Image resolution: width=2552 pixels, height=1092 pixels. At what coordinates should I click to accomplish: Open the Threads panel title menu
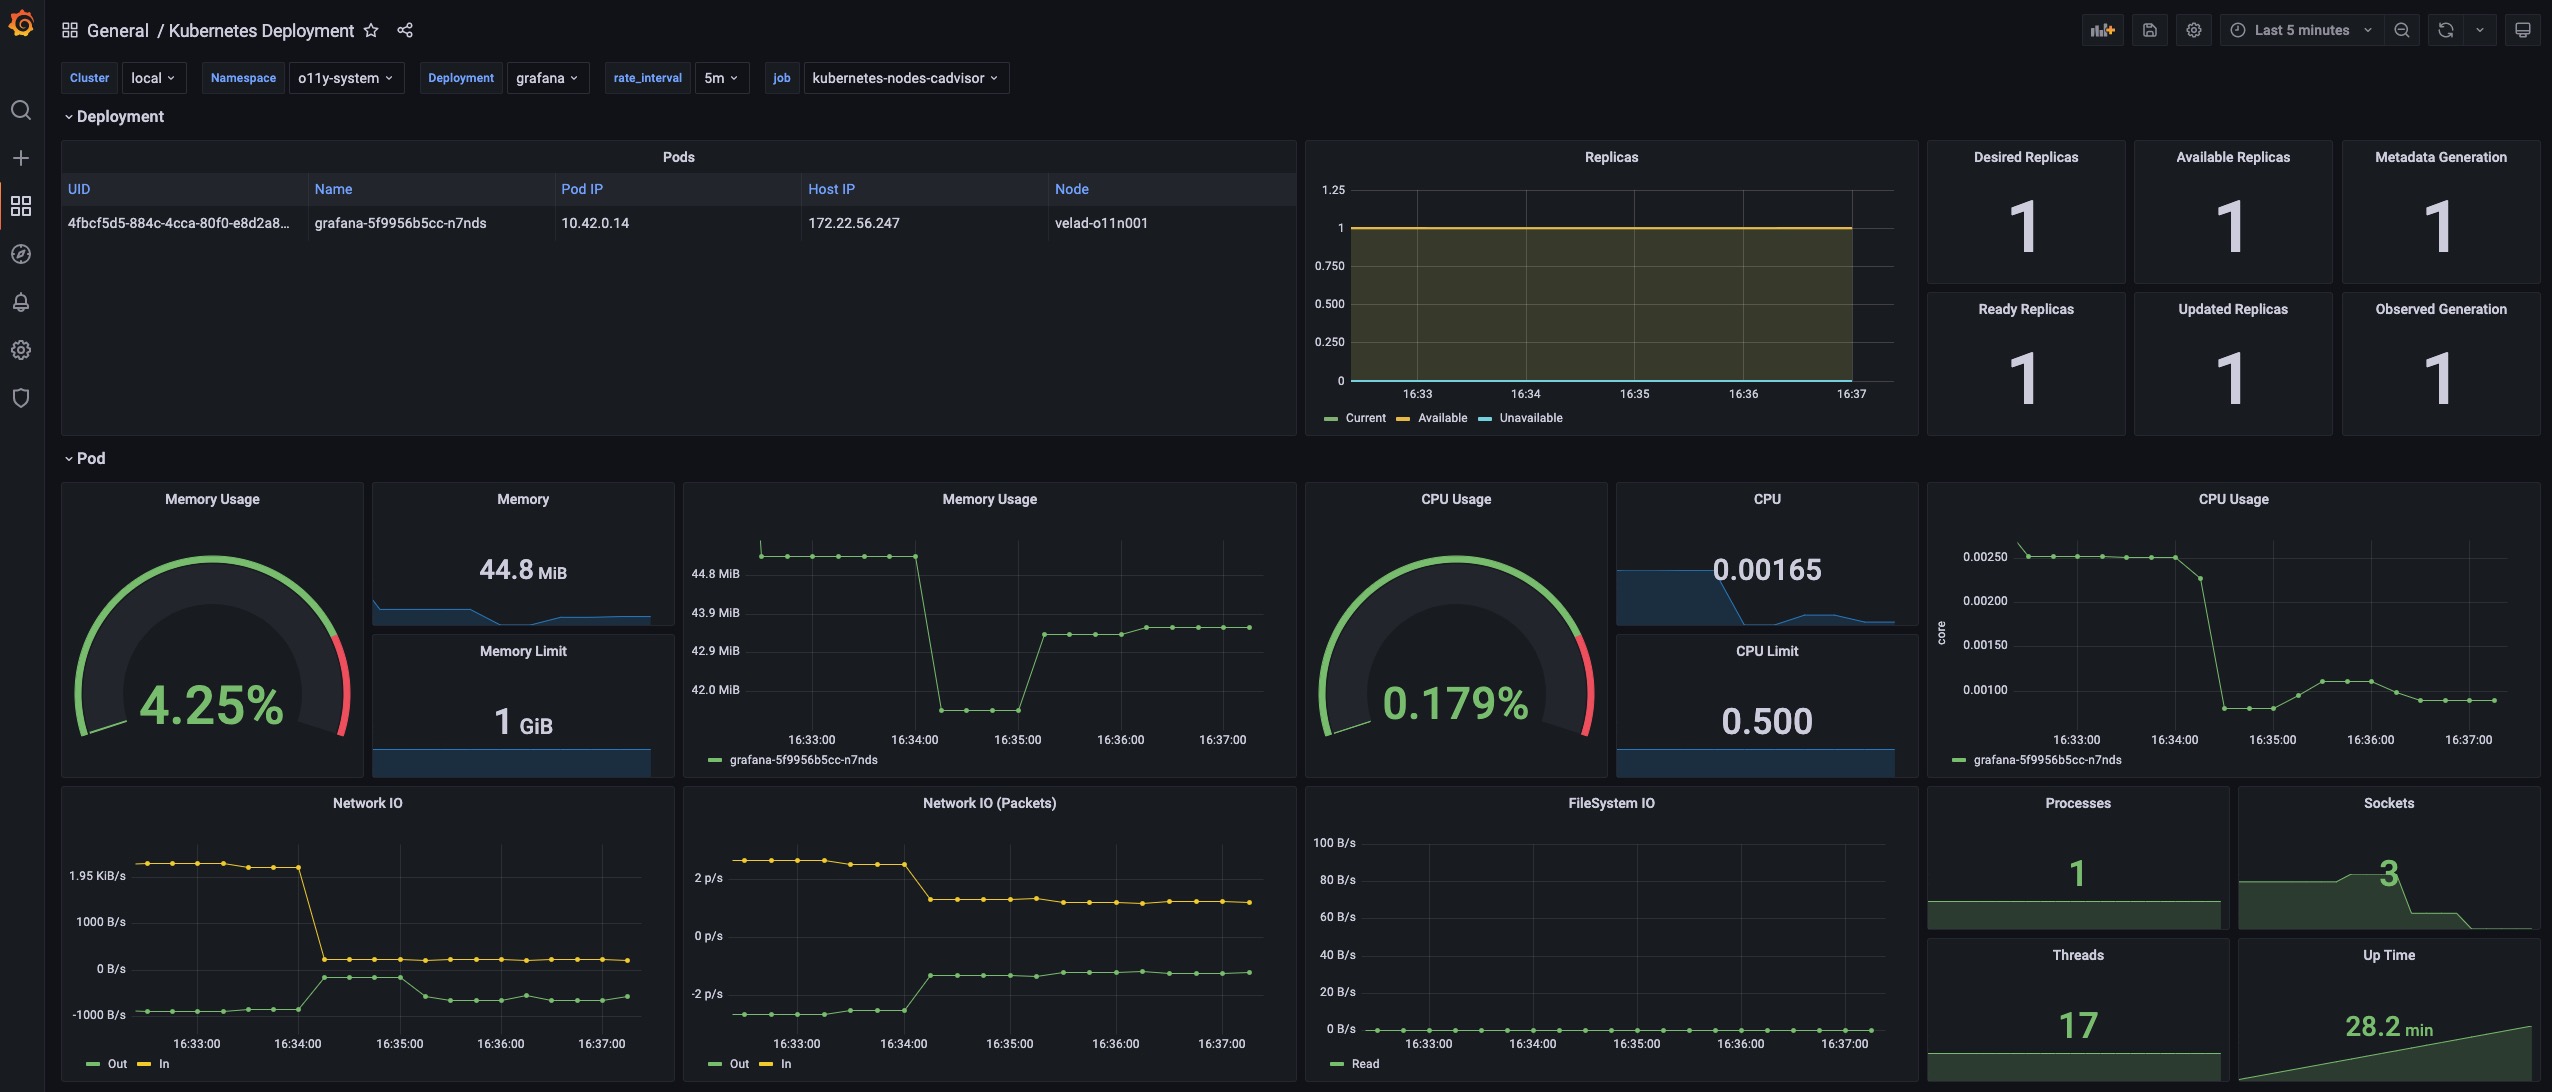[2078, 955]
